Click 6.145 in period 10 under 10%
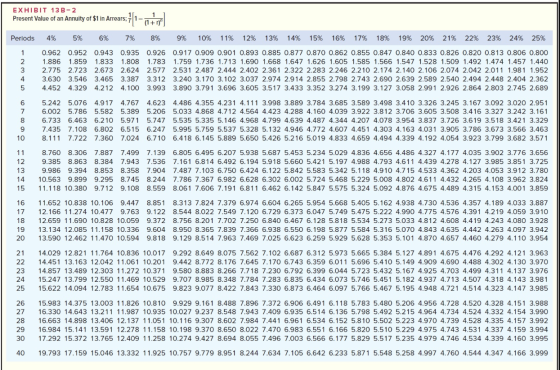This screenshot has width=560, height=370. coord(205,138)
